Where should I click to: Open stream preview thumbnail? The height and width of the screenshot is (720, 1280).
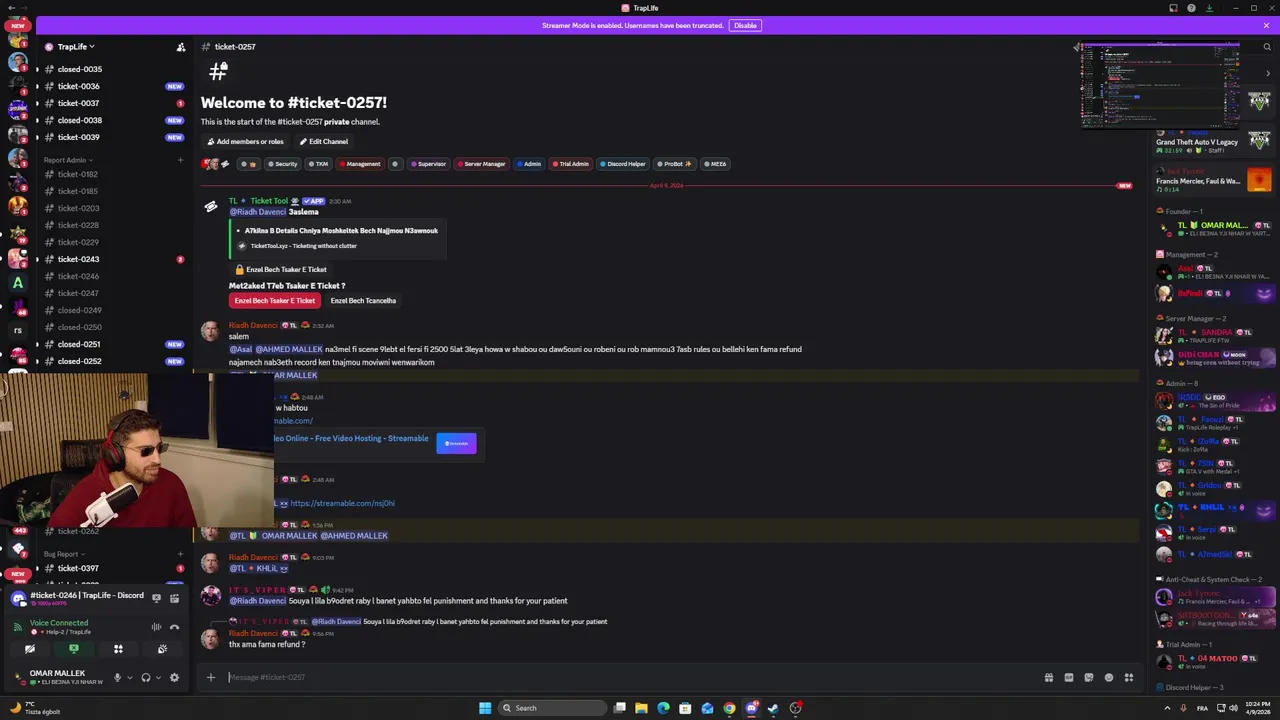[x=1160, y=85]
